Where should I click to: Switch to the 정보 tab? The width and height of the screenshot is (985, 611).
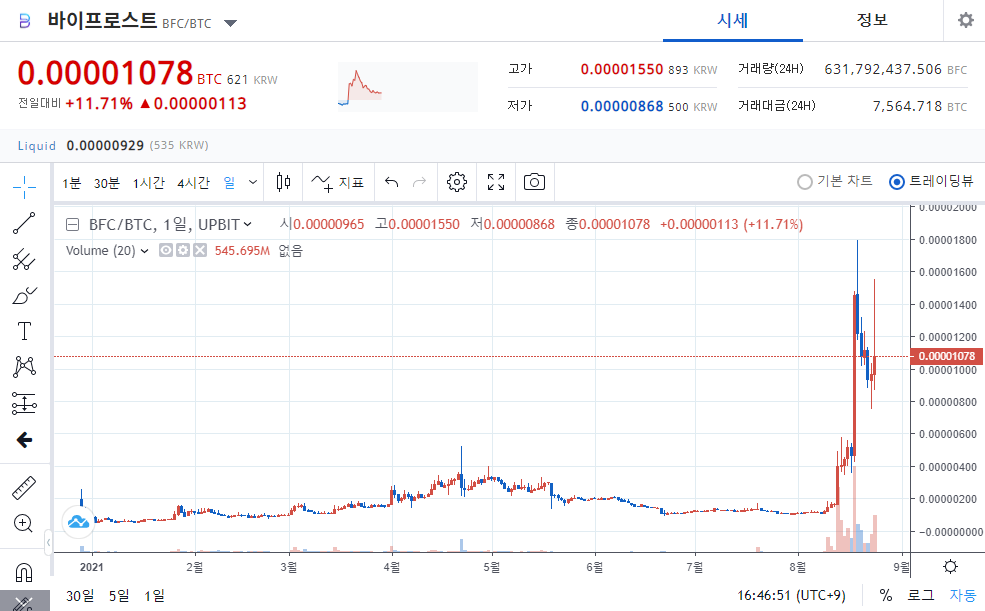[872, 21]
